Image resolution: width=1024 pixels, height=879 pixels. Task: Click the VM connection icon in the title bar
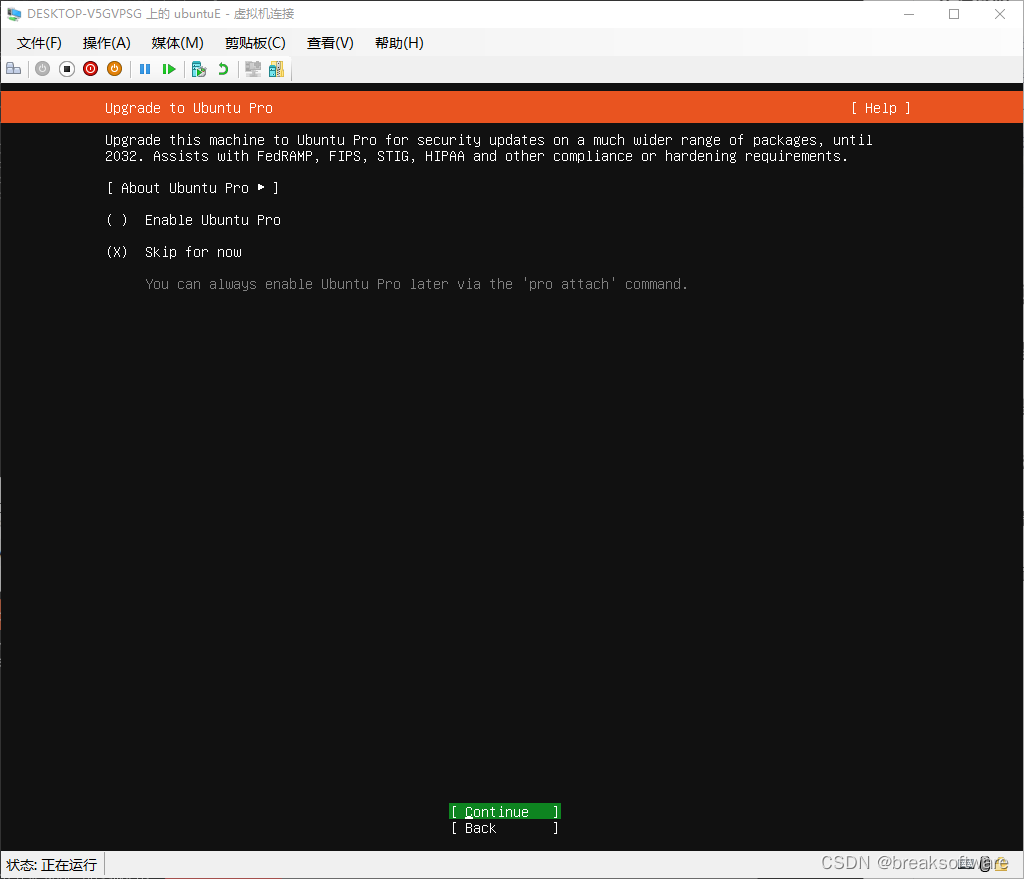14,14
